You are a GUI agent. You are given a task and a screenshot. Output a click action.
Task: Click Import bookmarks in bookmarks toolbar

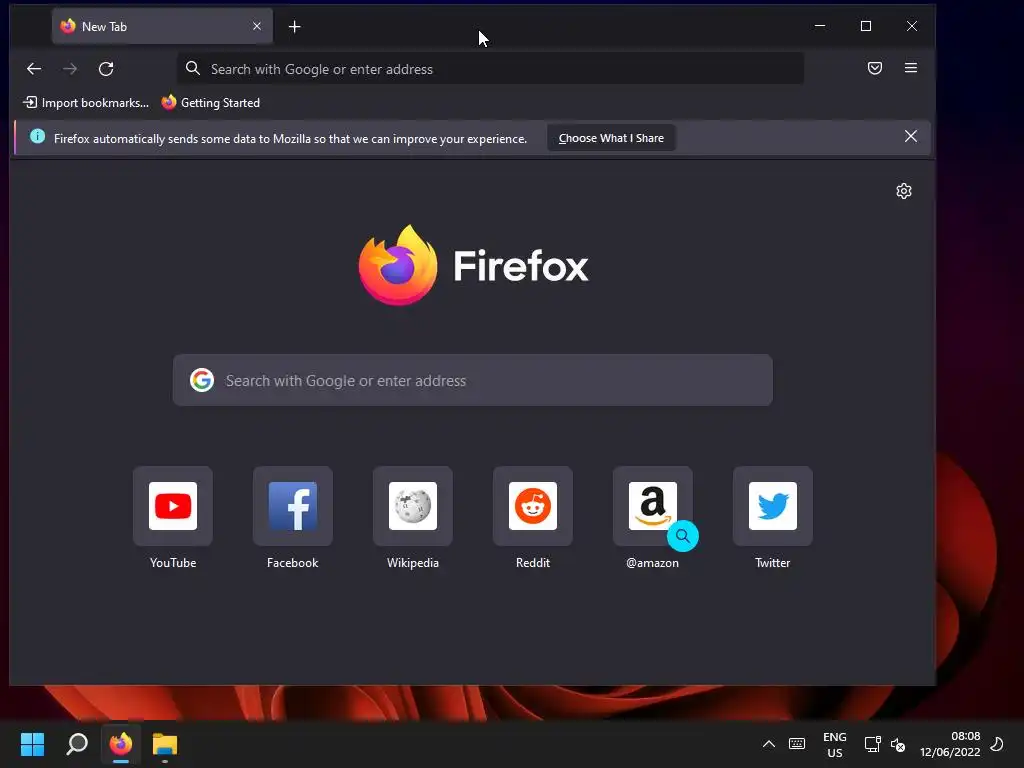[86, 103]
